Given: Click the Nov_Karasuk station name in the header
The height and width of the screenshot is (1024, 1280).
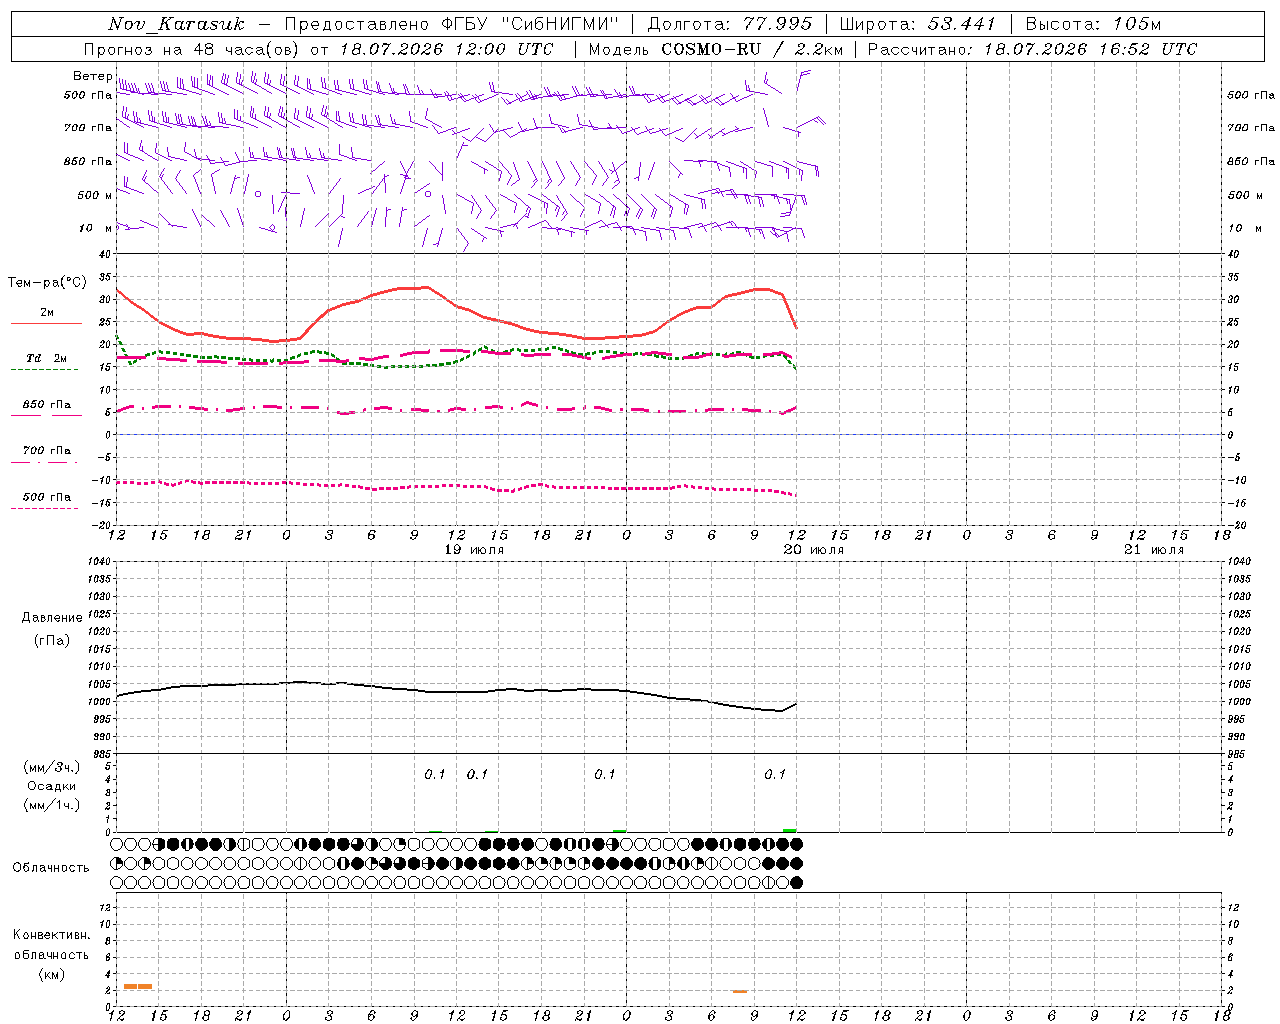Looking at the screenshot, I should [176, 25].
